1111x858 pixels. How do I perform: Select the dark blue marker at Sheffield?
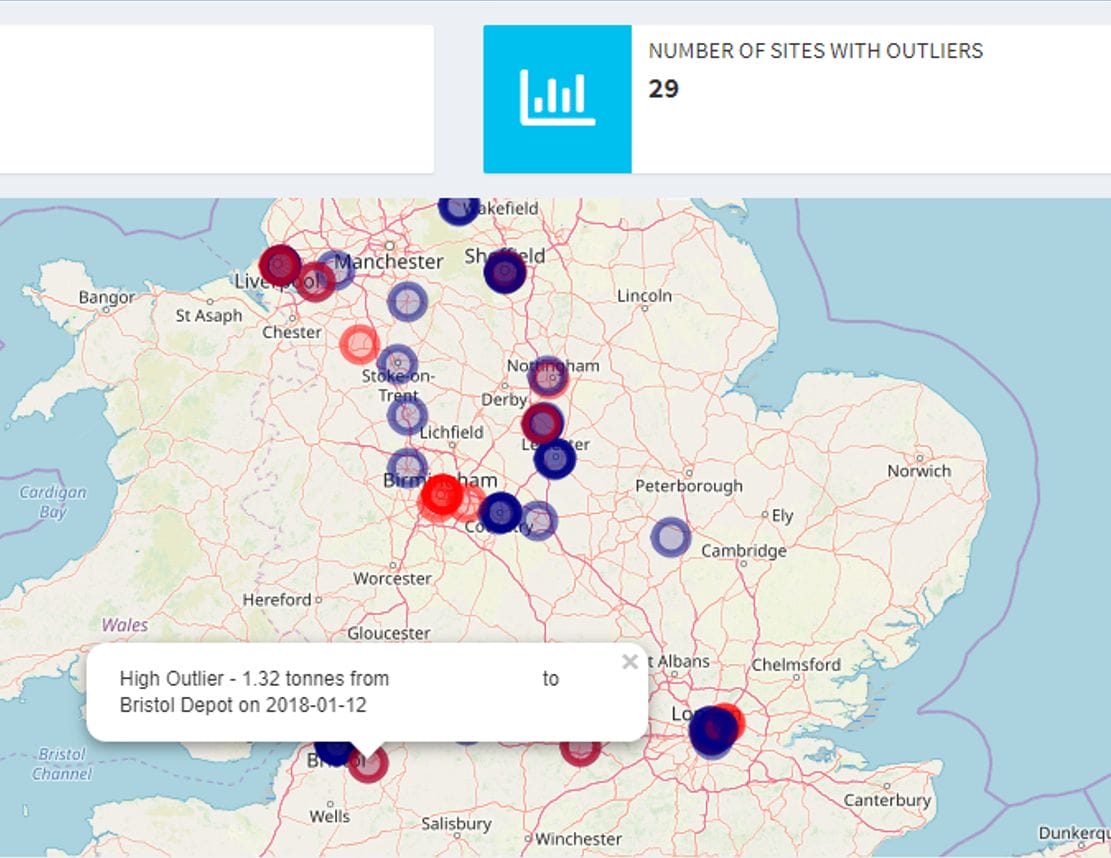coord(505,272)
